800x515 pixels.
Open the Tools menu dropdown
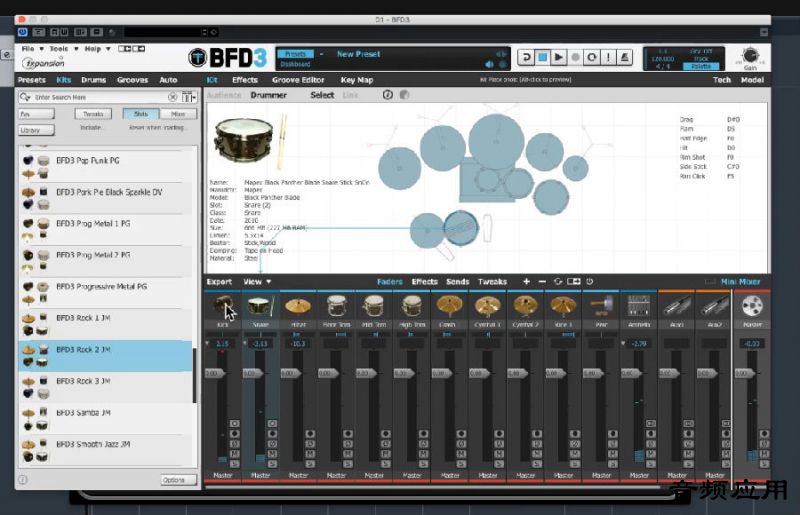pos(63,48)
